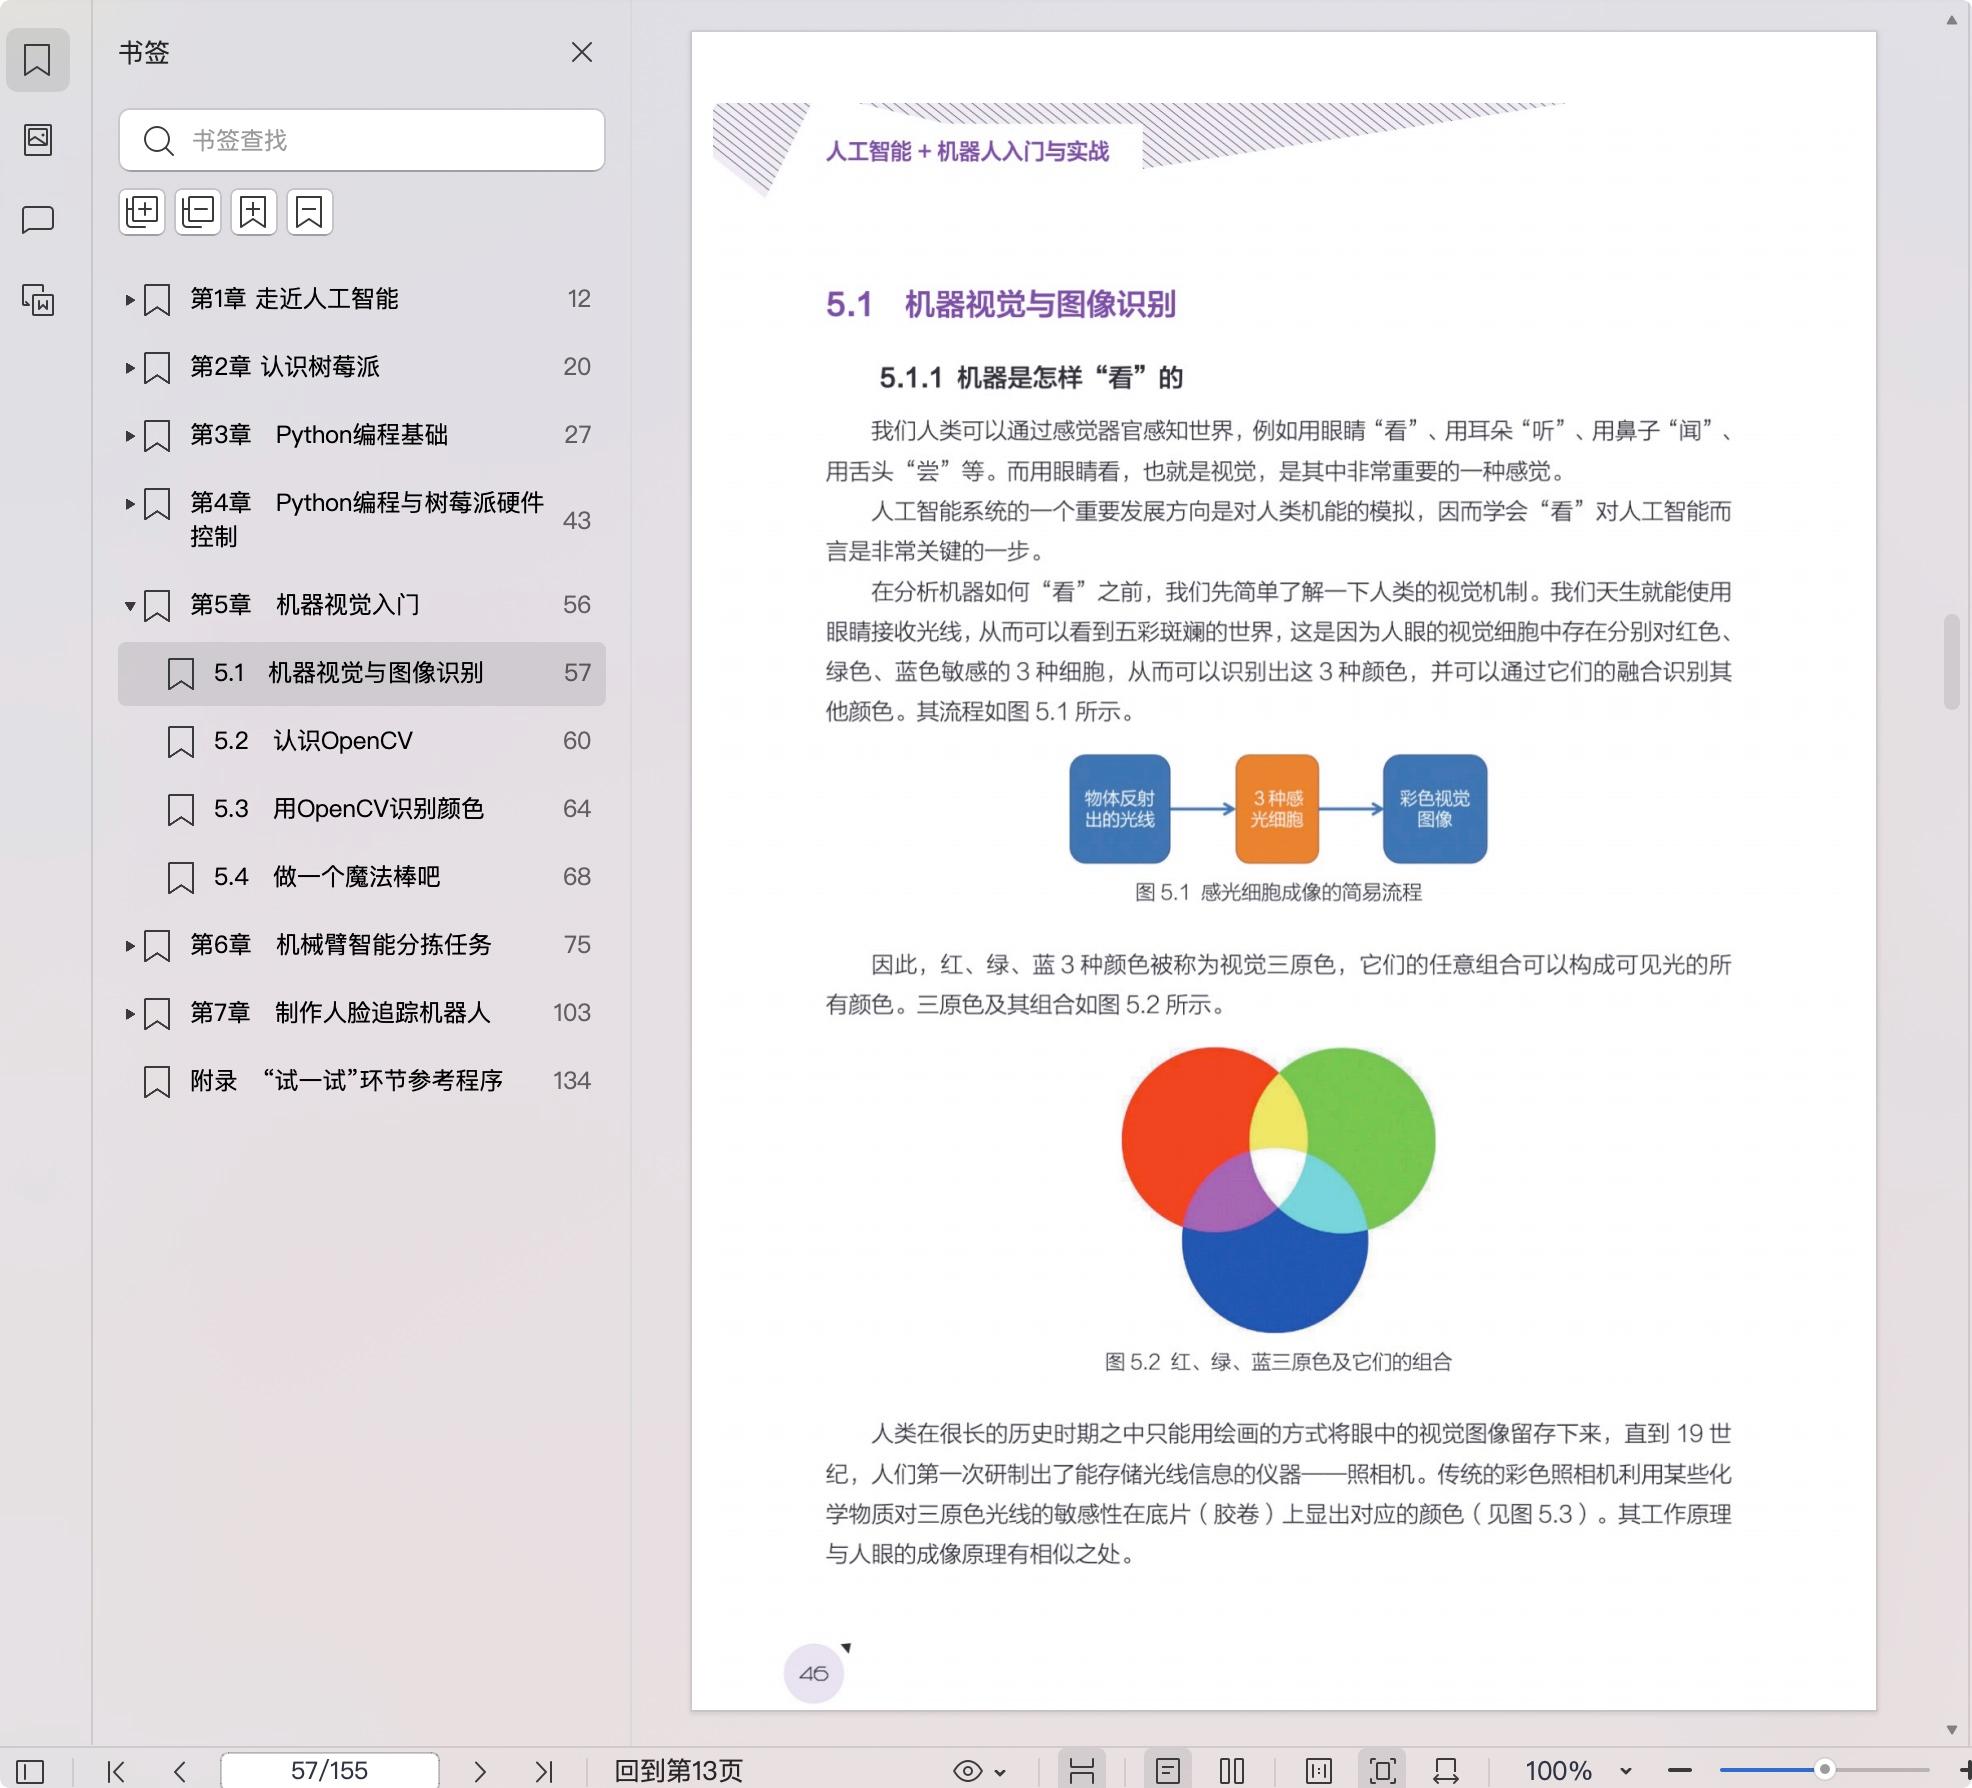The height and width of the screenshot is (1788, 1972).
Task: Jump to 第6章 机械臂智能分拣任务
Action: click(x=361, y=945)
